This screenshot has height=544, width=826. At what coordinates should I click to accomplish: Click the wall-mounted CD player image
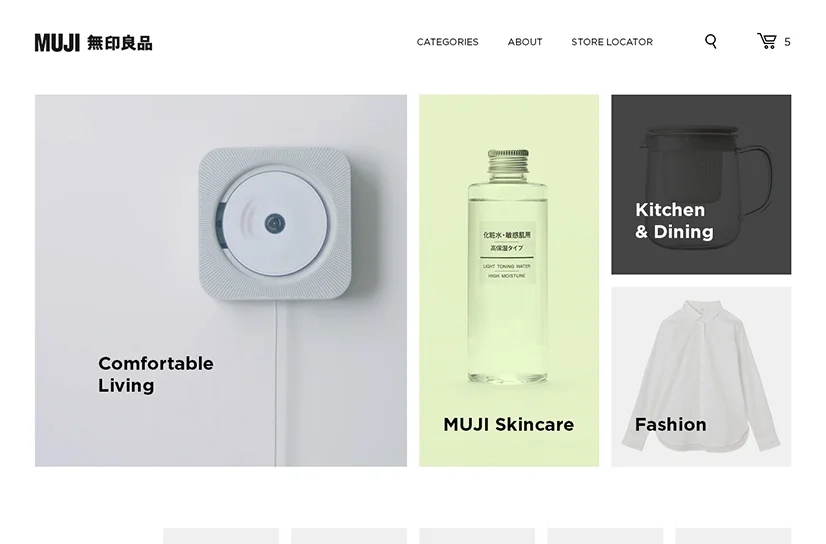click(x=274, y=224)
